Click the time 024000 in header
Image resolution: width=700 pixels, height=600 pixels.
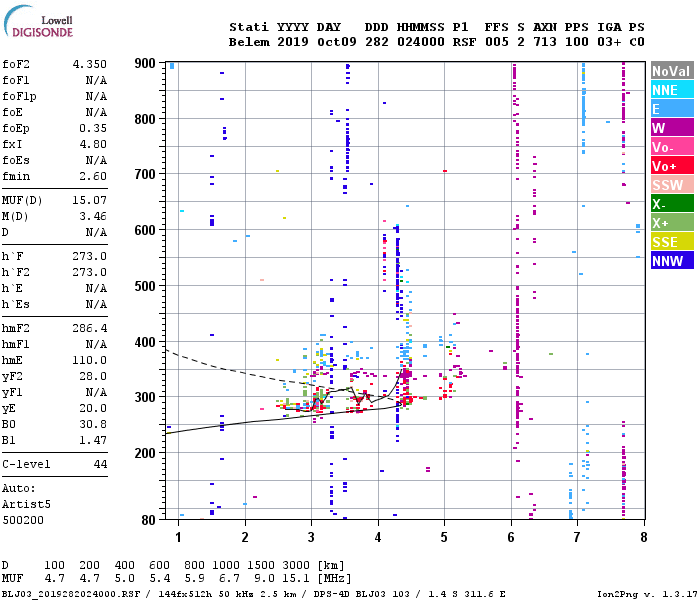click(x=421, y=42)
